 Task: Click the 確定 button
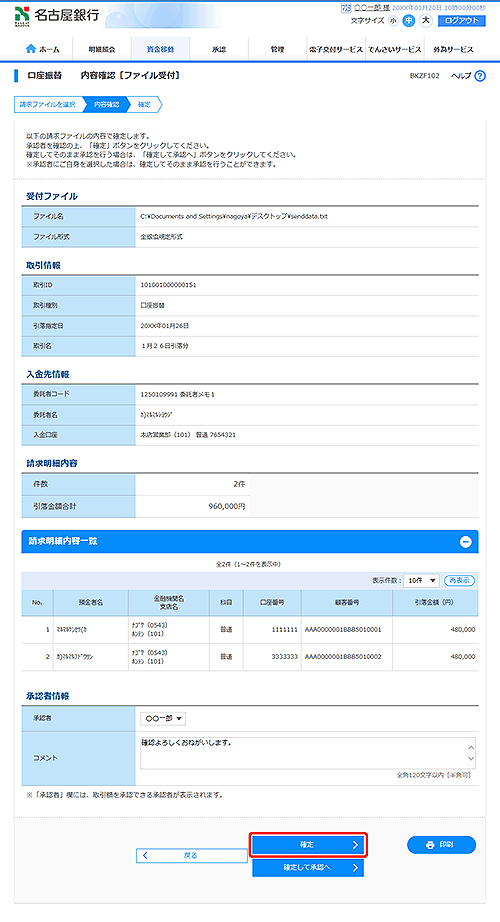click(x=309, y=844)
